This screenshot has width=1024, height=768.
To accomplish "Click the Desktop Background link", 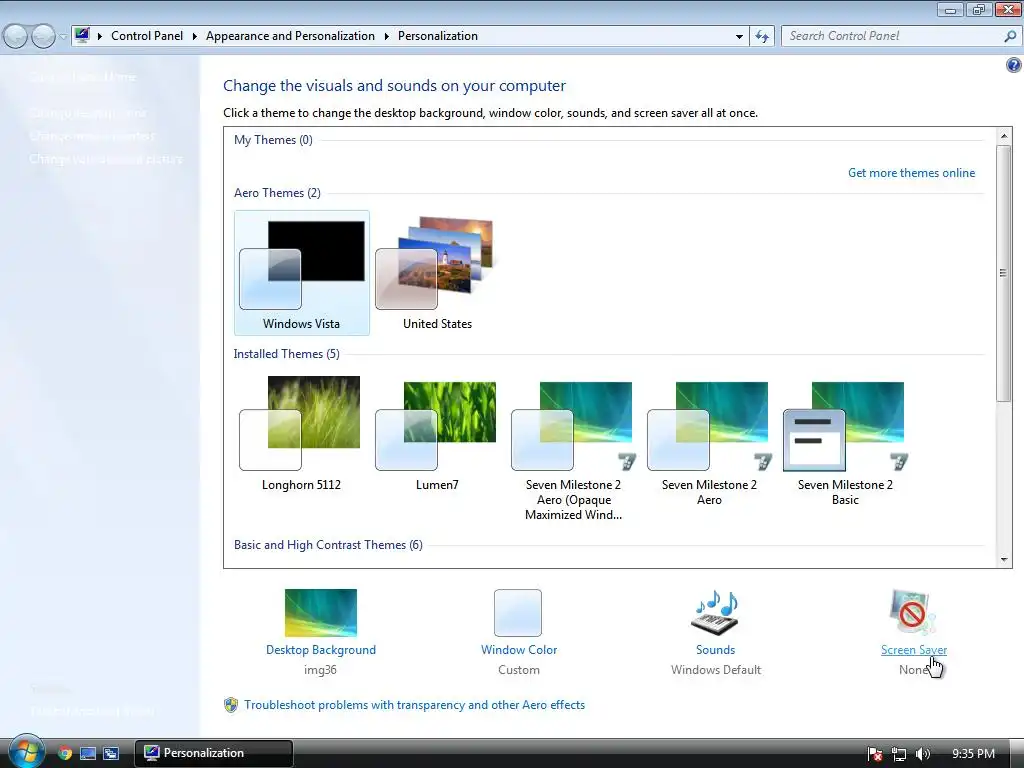I will tap(321, 650).
